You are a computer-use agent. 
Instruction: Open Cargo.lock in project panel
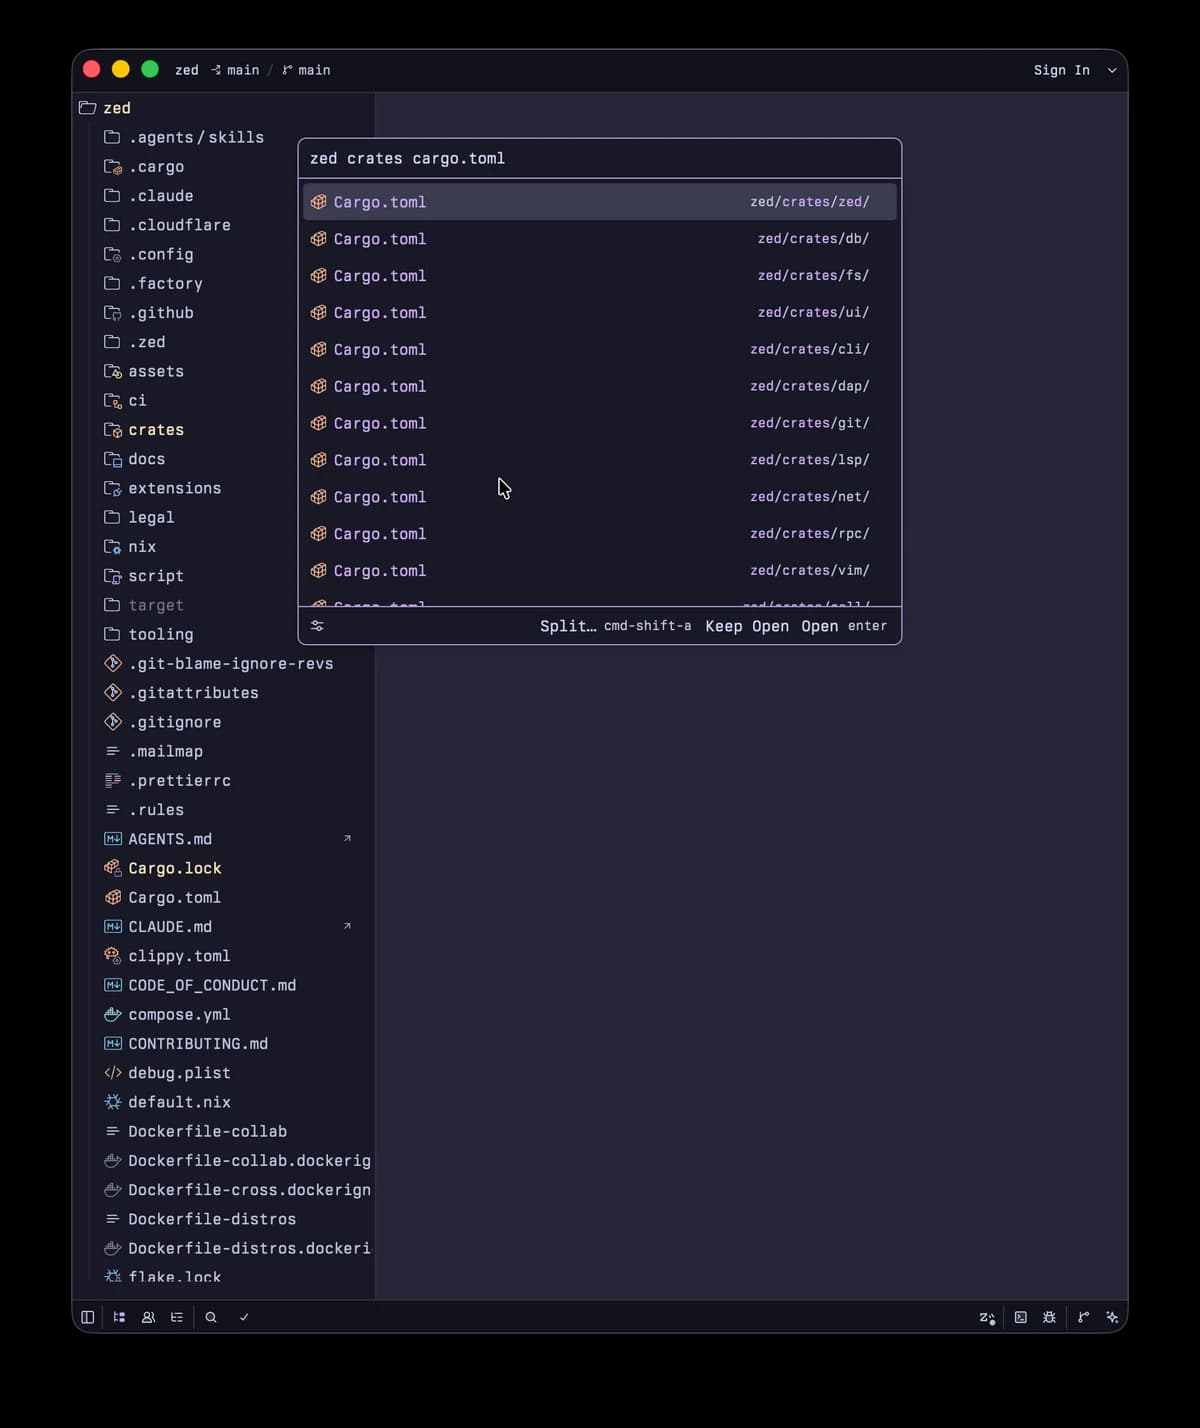coord(224,868)
